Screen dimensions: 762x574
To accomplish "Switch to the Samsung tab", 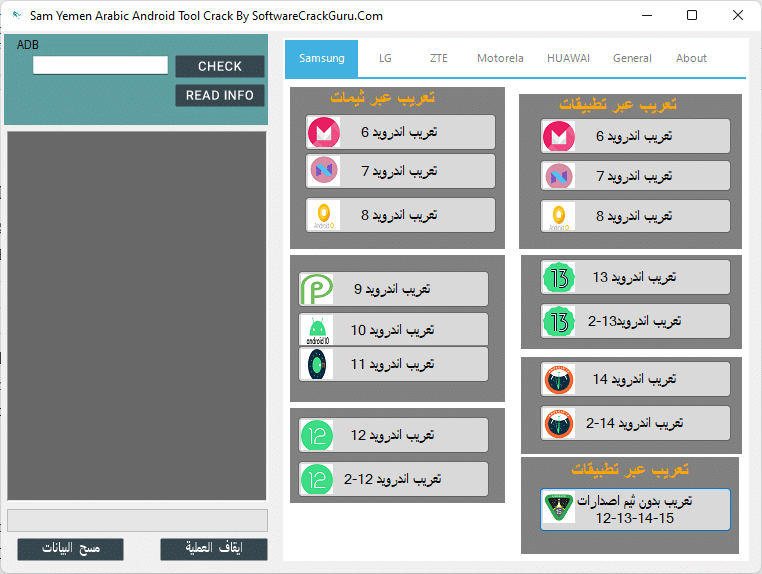I will pos(321,58).
